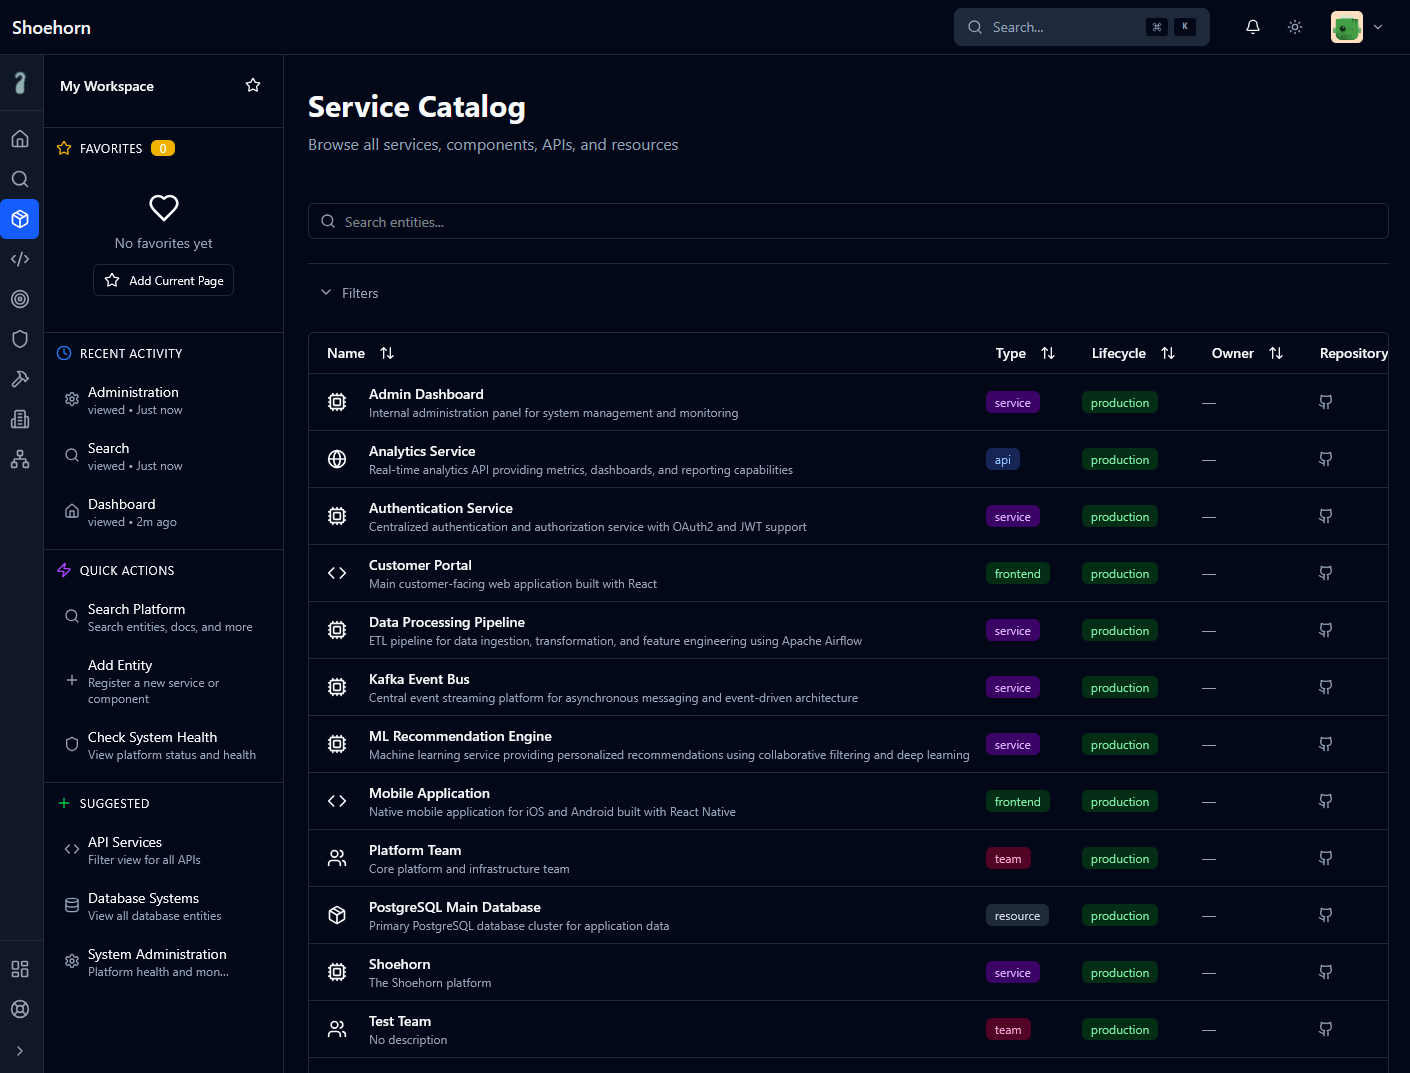1410x1073 pixels.
Task: Click the Search entities input field
Action: pyautogui.click(x=848, y=222)
